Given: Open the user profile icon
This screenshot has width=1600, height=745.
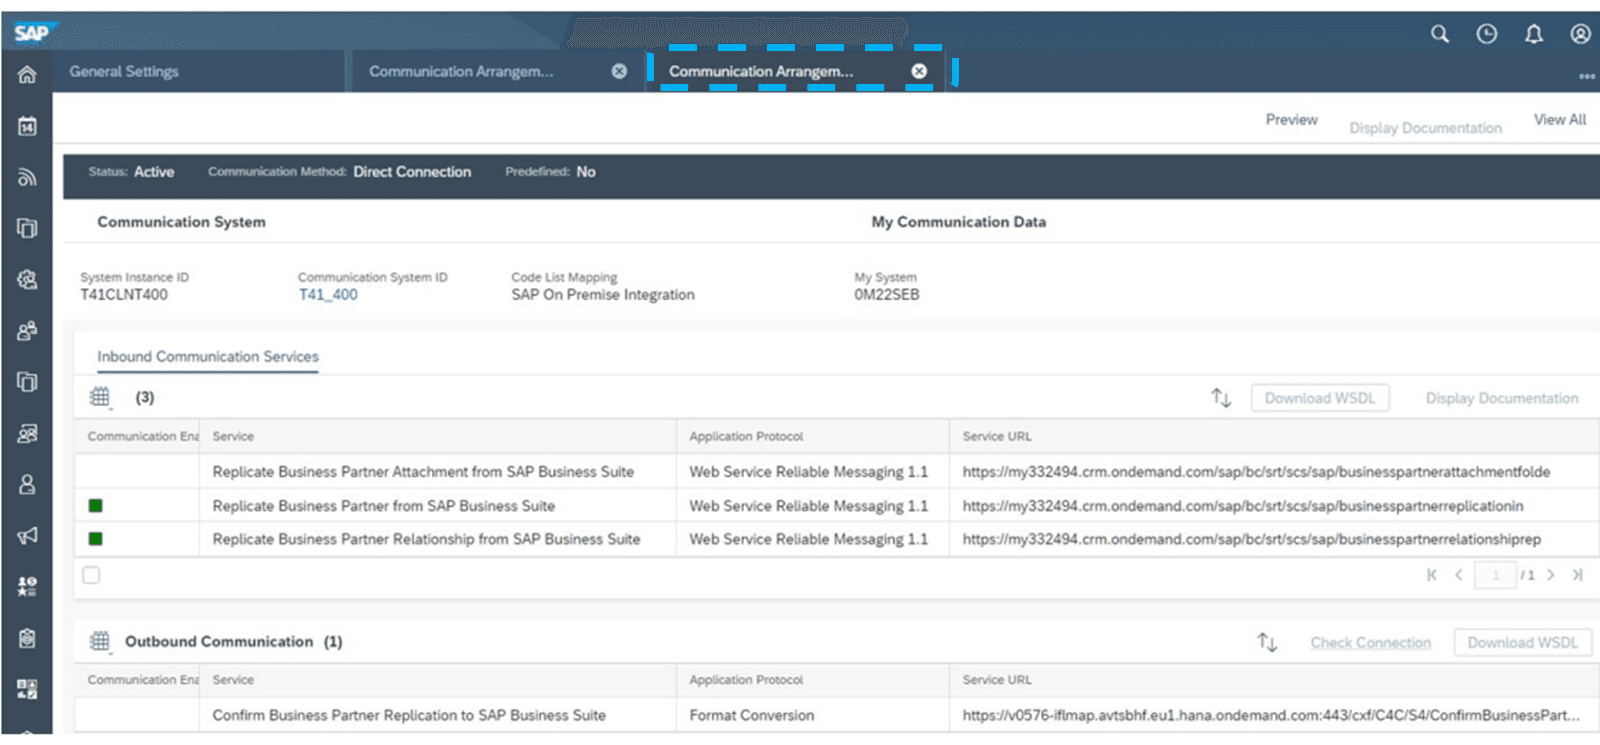Looking at the screenshot, I should (x=1581, y=34).
